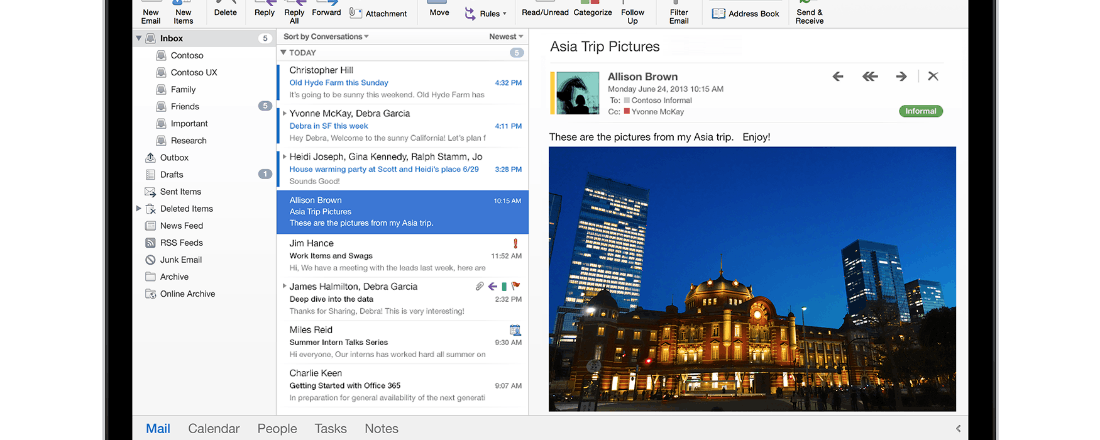Open the Junk Email folder

point(180,260)
